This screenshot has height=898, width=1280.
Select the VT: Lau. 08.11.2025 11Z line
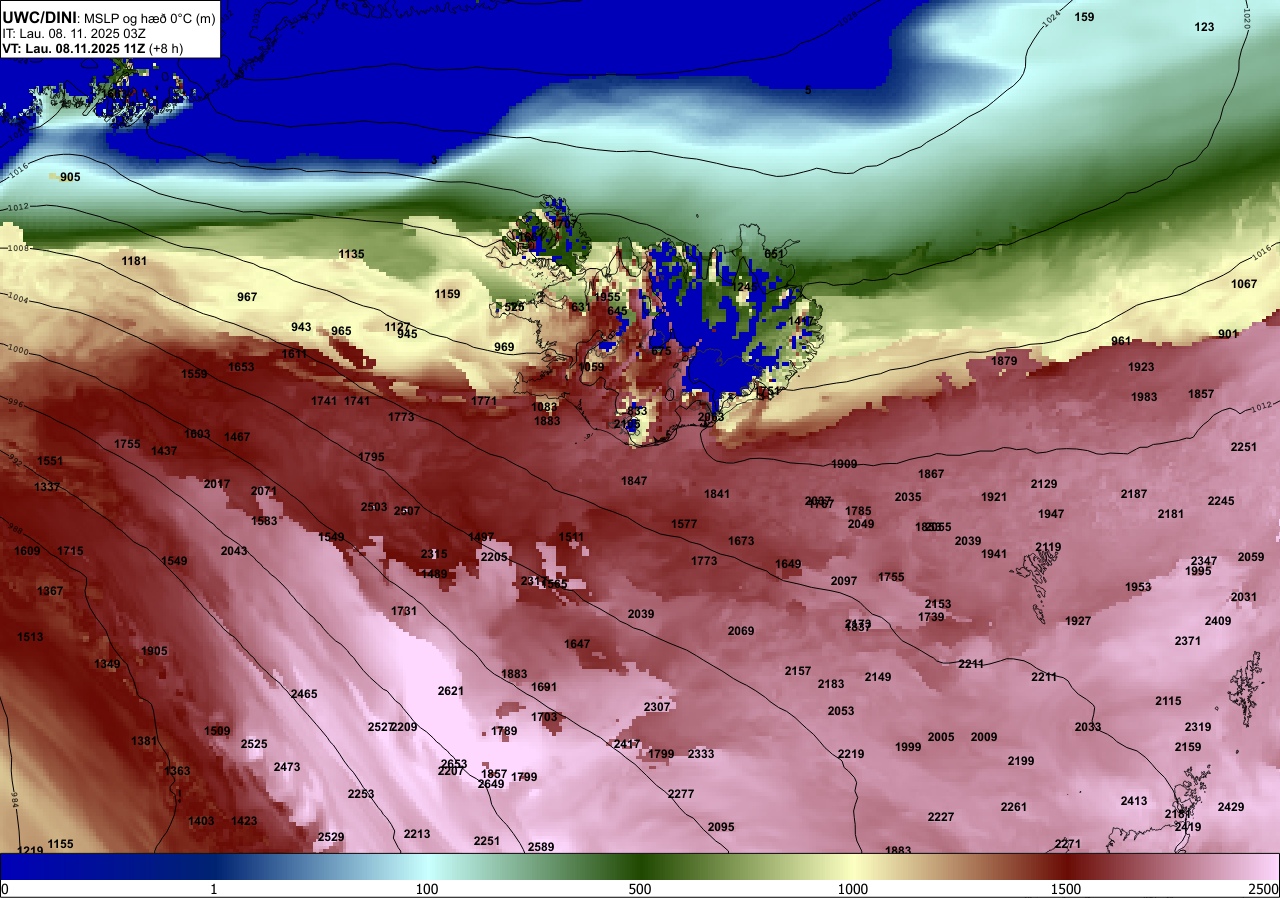click(x=92, y=48)
